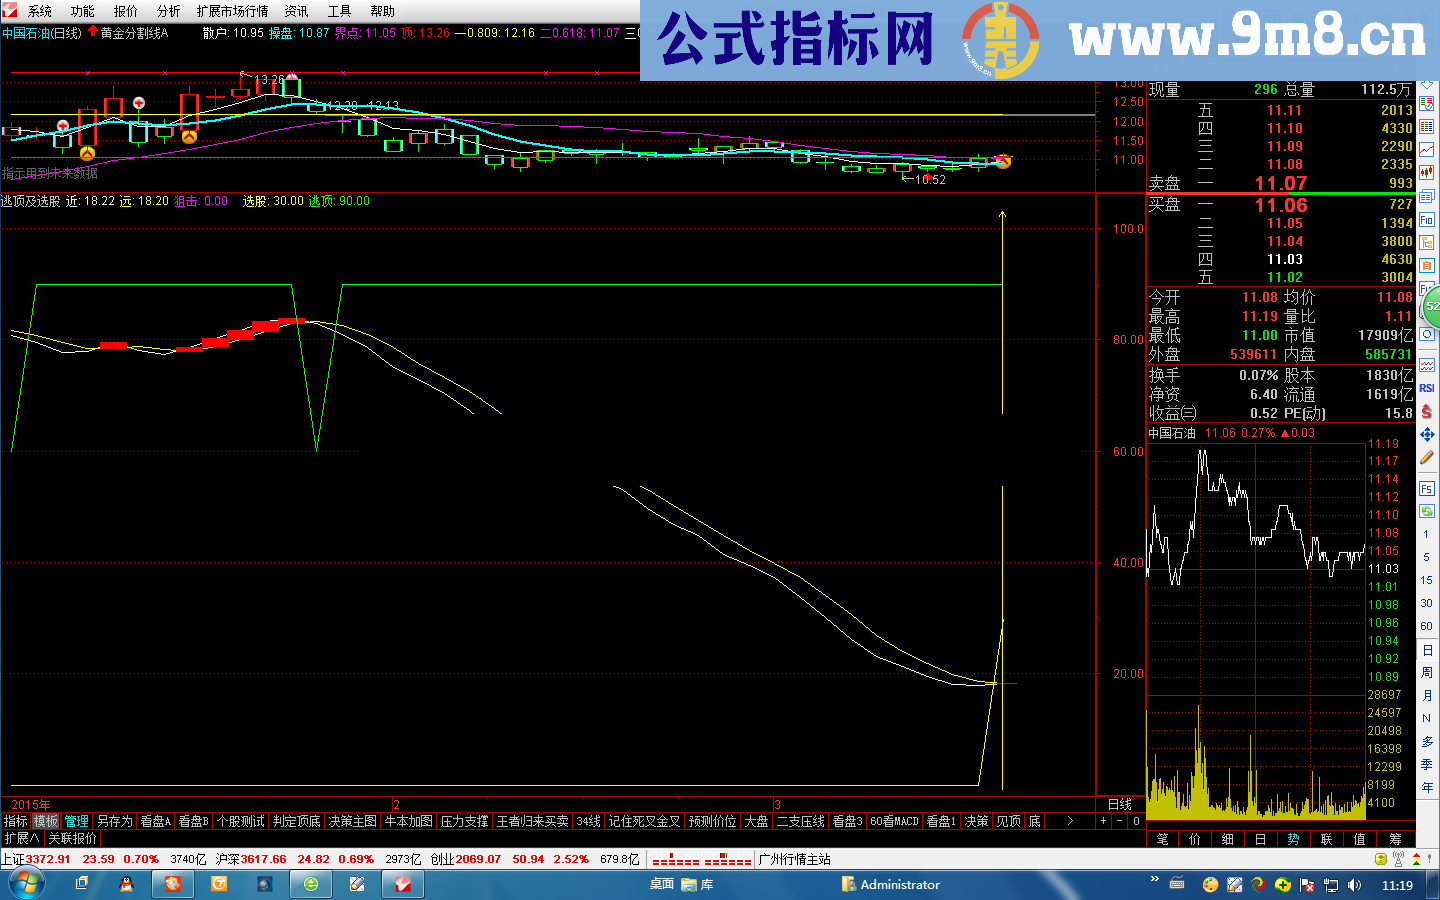Screen dimensions: 1440x900
Task: Open the 功能 menu
Action: pyautogui.click(x=83, y=11)
